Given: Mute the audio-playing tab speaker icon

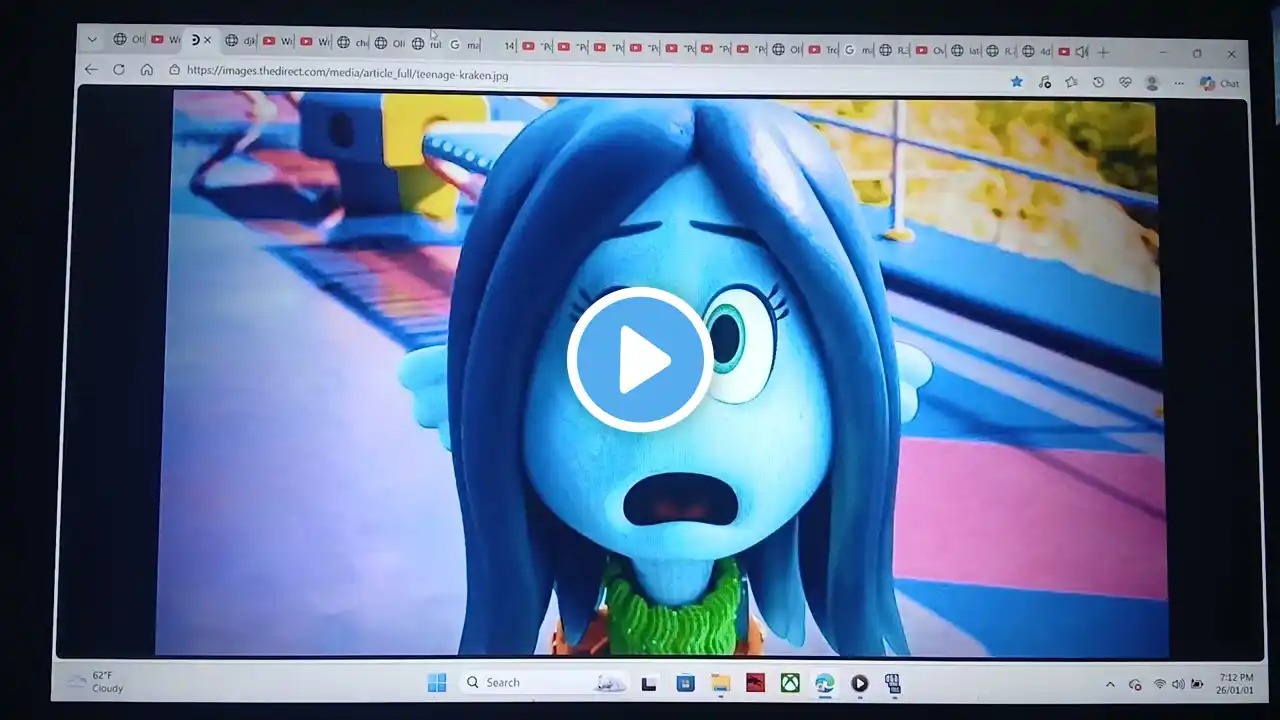Looking at the screenshot, I should (1081, 52).
